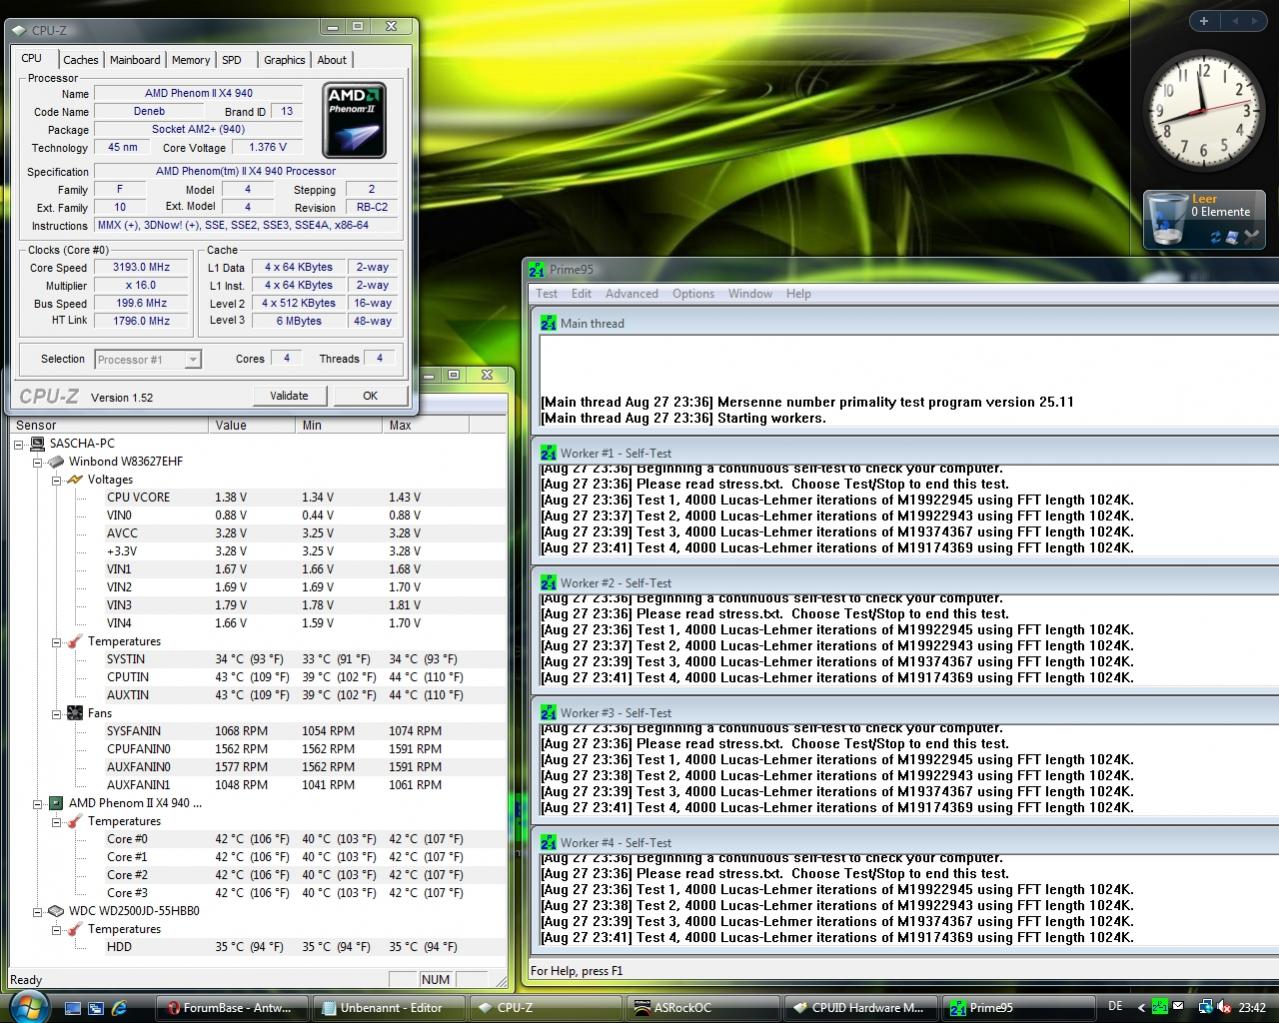Switch to Unbenannt - Editor taskbar button

tap(389, 1007)
